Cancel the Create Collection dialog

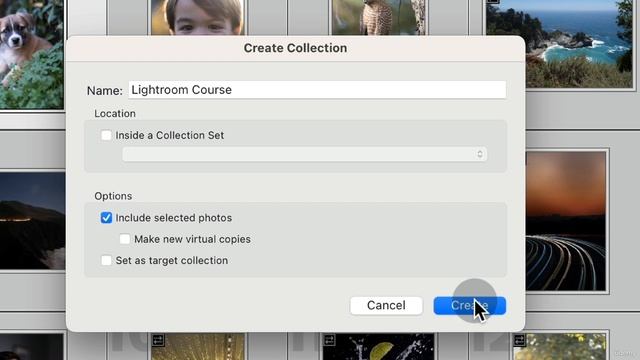tap(386, 305)
